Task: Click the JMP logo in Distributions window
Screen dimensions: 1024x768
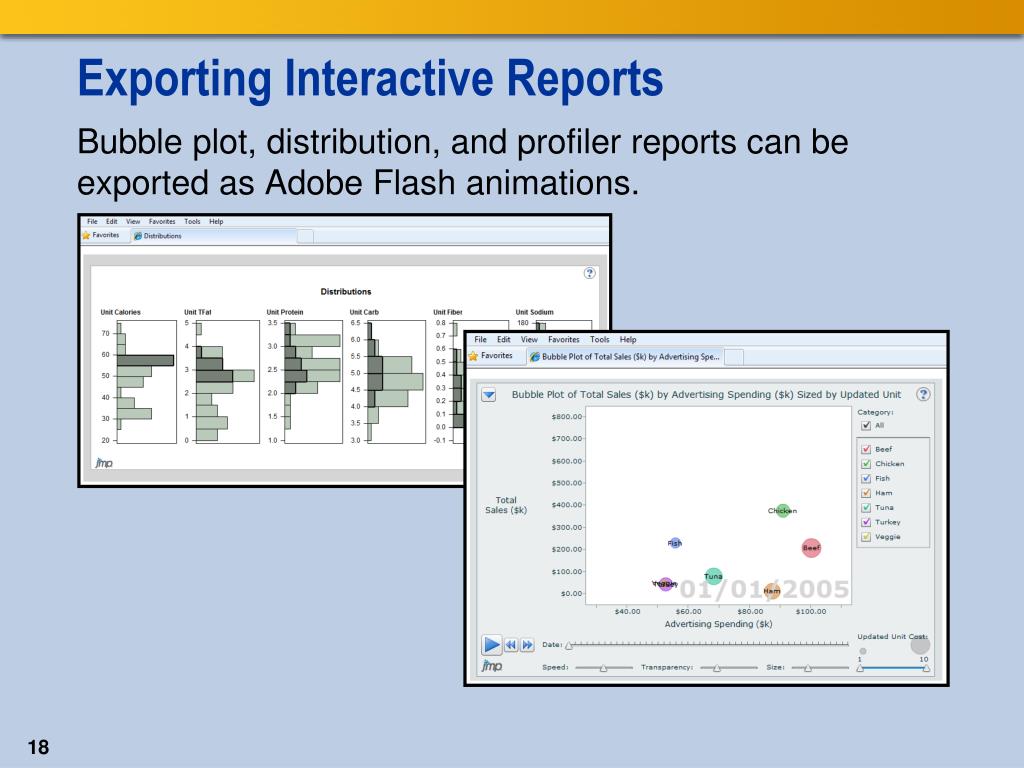Action: [104, 462]
